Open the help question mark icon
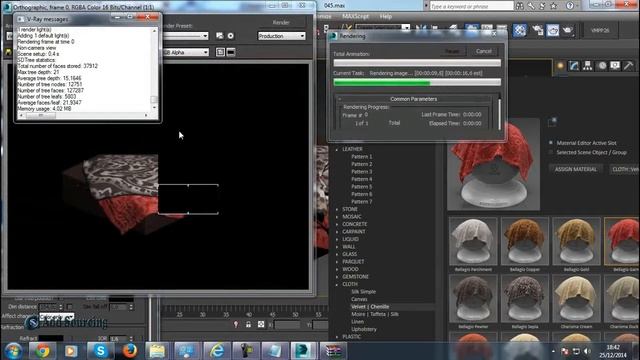The image size is (640, 360). [570, 6]
